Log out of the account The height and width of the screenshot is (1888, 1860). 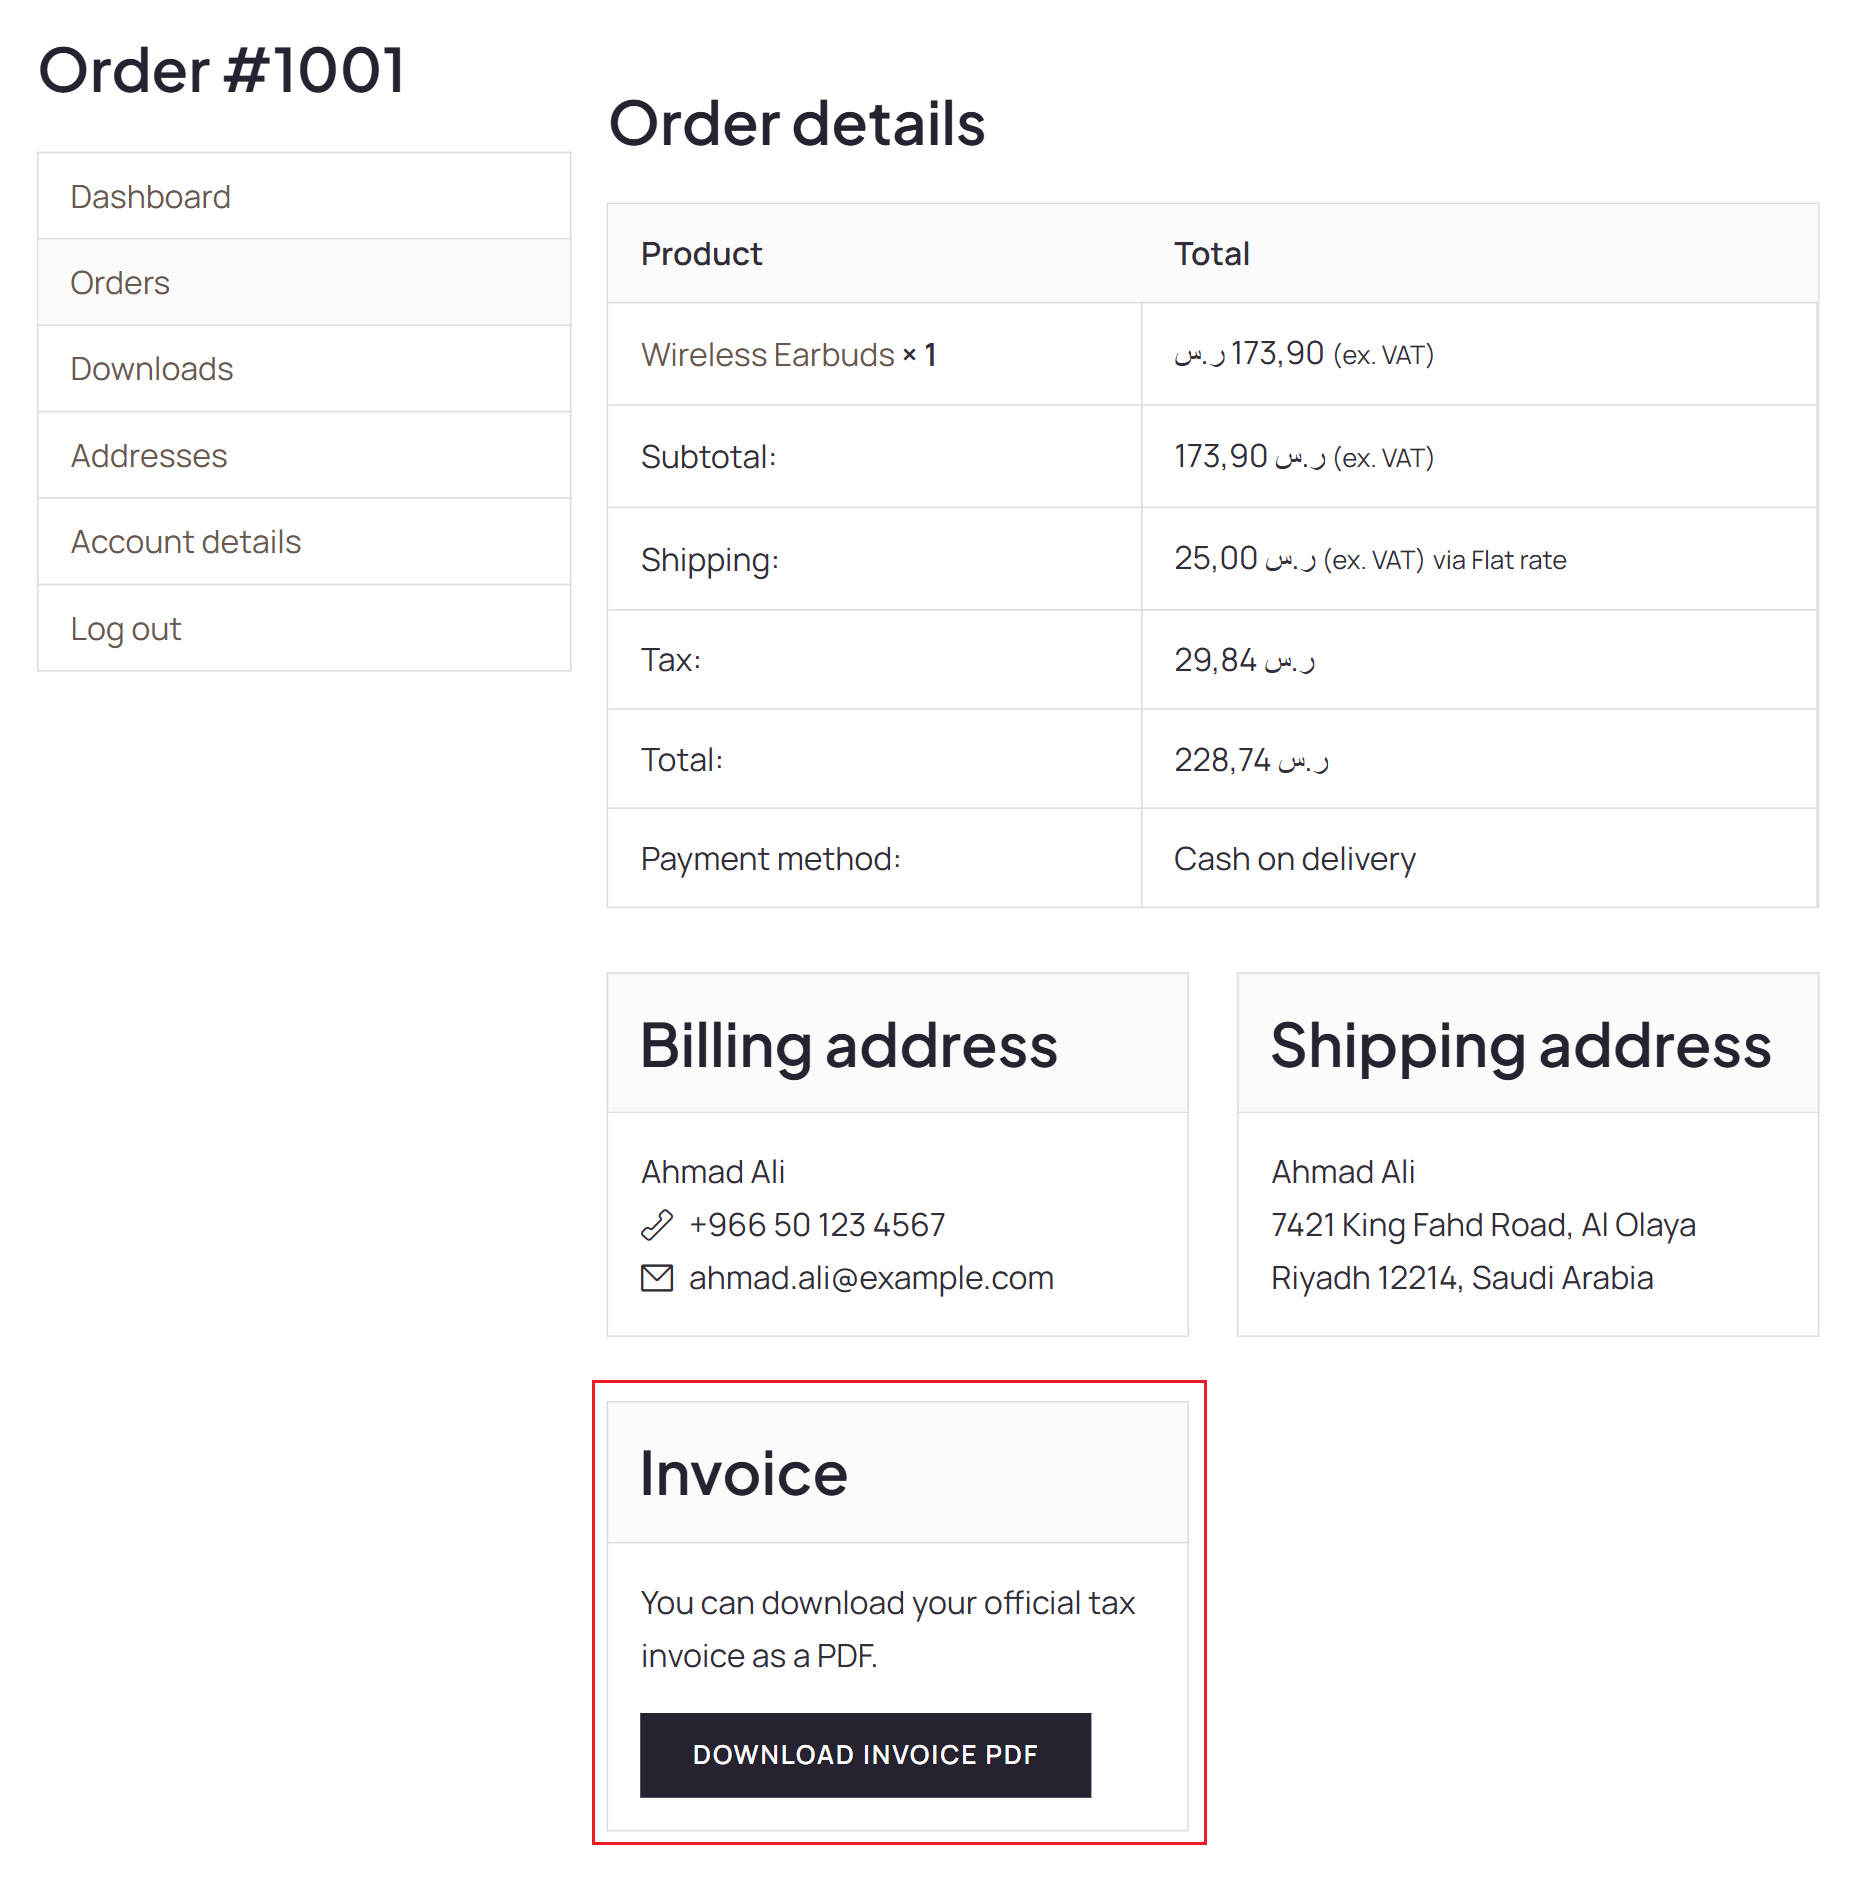(126, 629)
